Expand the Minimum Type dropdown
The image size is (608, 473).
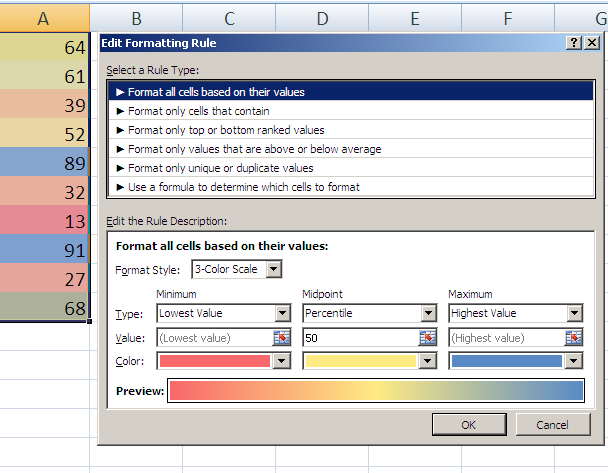[x=283, y=313]
